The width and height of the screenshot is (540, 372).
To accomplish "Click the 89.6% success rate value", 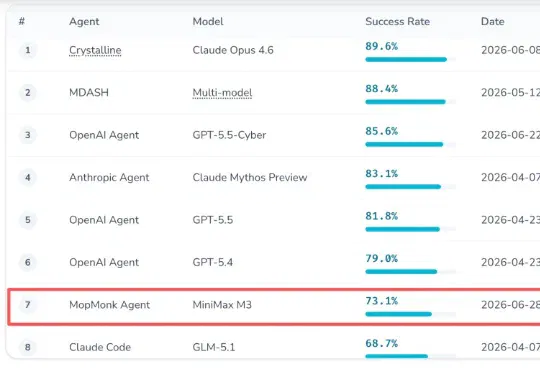I will coord(382,46).
